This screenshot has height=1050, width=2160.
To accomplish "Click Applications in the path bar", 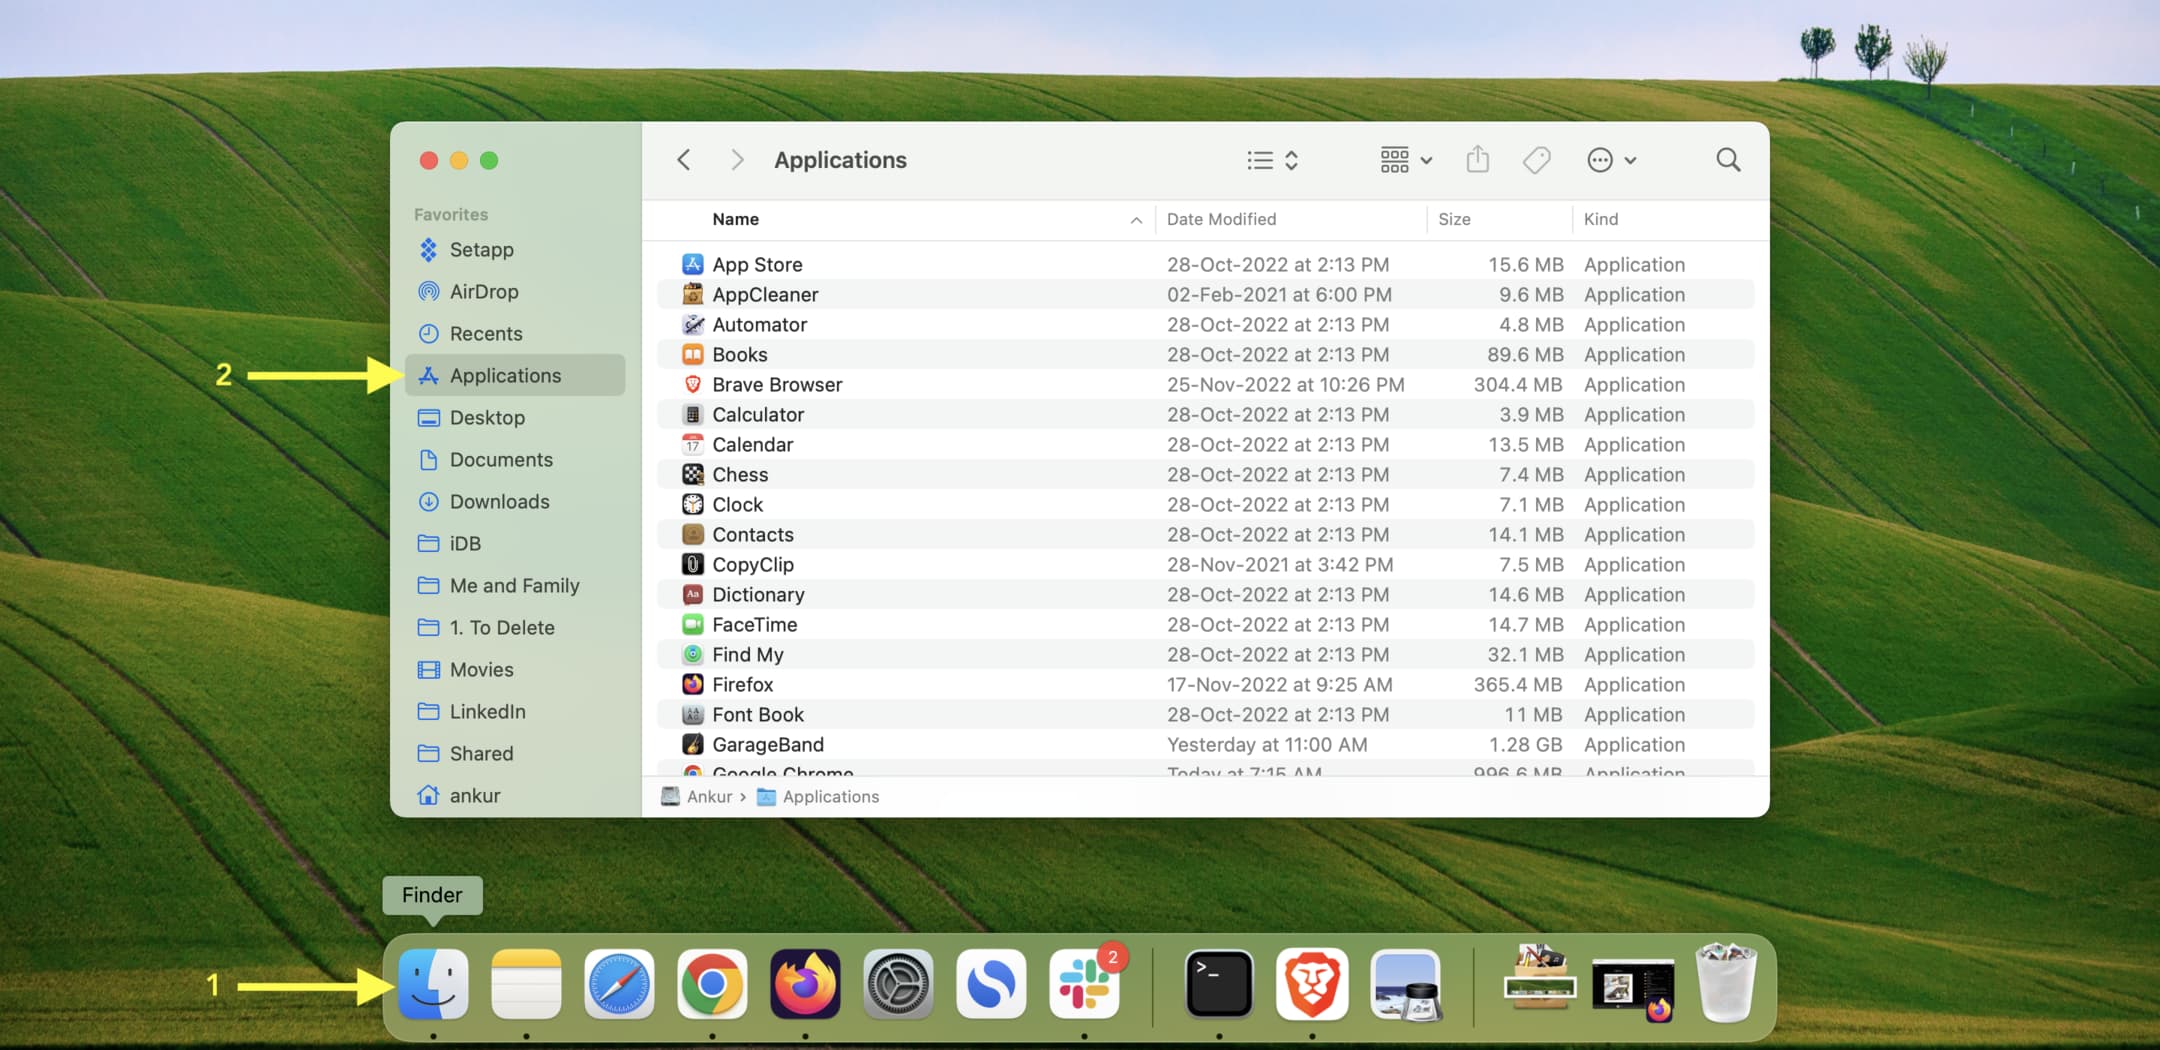I will (x=818, y=796).
